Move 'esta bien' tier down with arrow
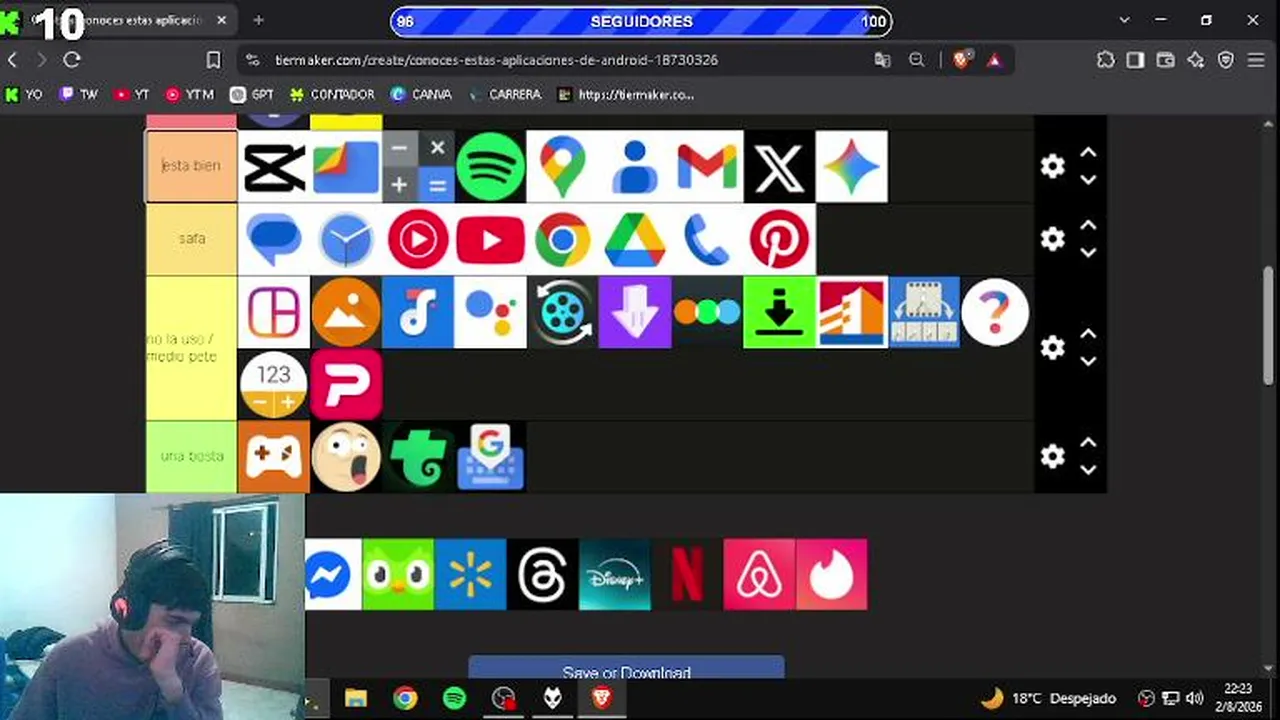 click(1088, 180)
